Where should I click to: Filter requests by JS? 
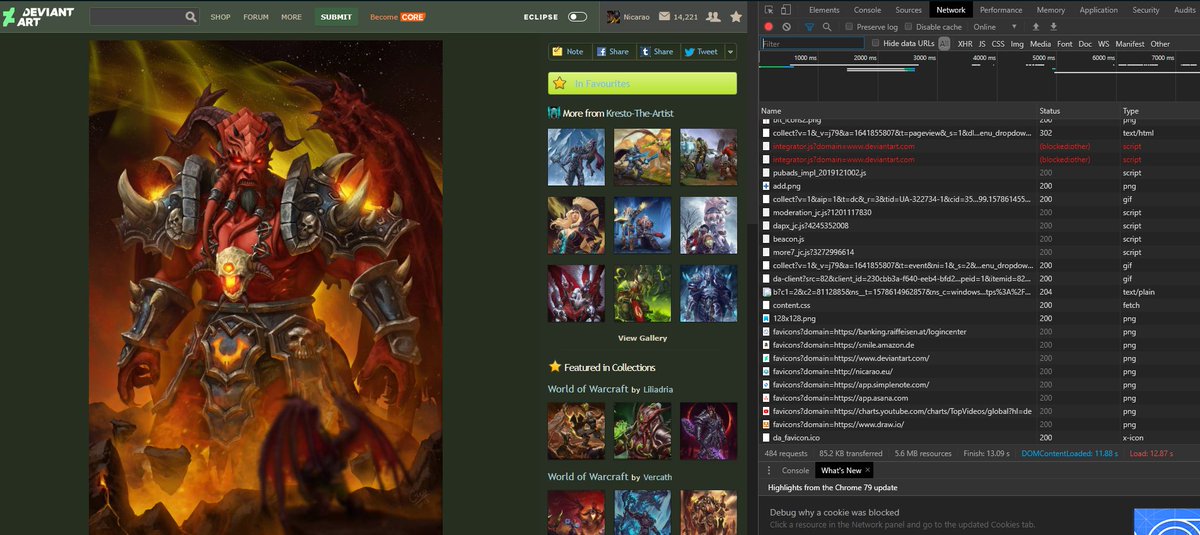[982, 44]
